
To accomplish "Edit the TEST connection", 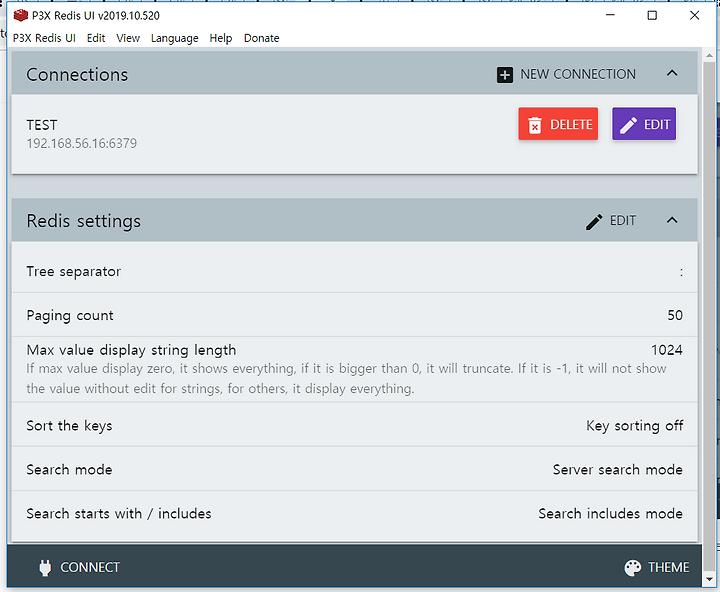I will click(x=644, y=124).
